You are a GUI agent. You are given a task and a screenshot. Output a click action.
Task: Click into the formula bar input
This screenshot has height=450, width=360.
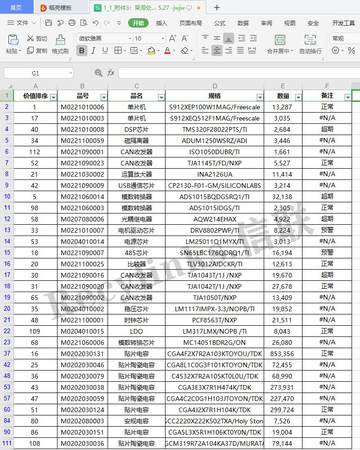[x=238, y=73]
